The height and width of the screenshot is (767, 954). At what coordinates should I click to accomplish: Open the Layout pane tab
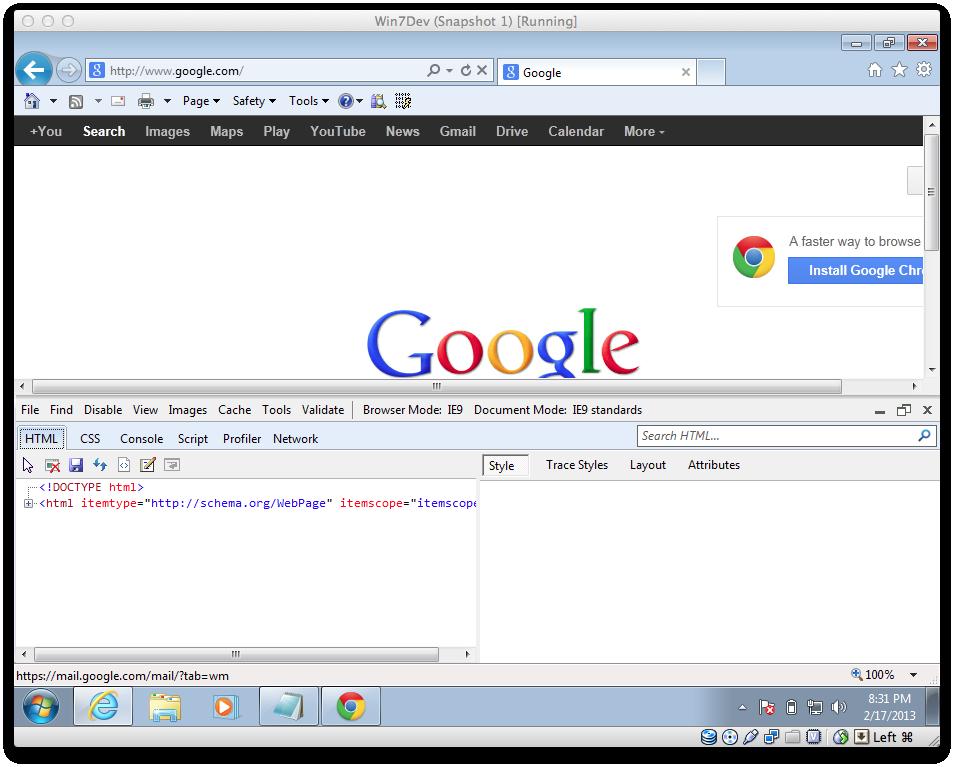(x=648, y=465)
